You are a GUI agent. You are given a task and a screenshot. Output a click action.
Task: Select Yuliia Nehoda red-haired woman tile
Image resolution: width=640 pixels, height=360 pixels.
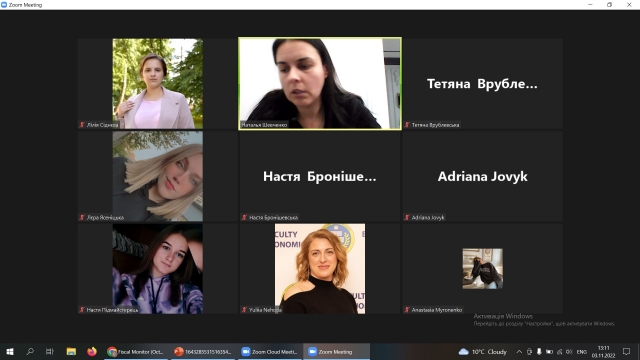point(320,269)
